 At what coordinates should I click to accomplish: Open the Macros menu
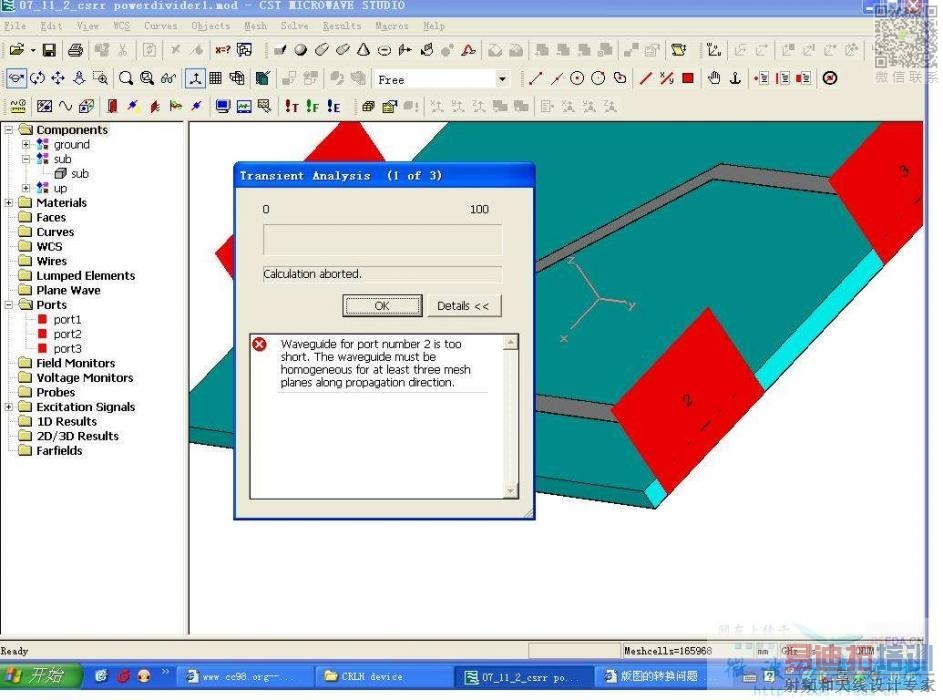(x=392, y=26)
